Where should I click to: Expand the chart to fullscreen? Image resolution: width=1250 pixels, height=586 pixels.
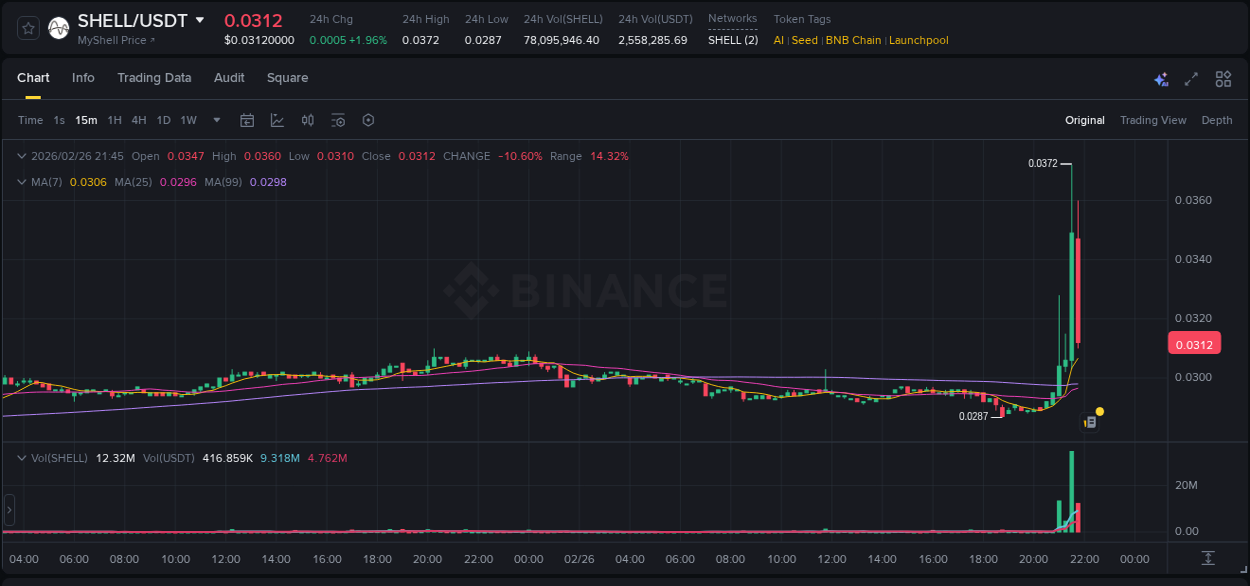1192,78
